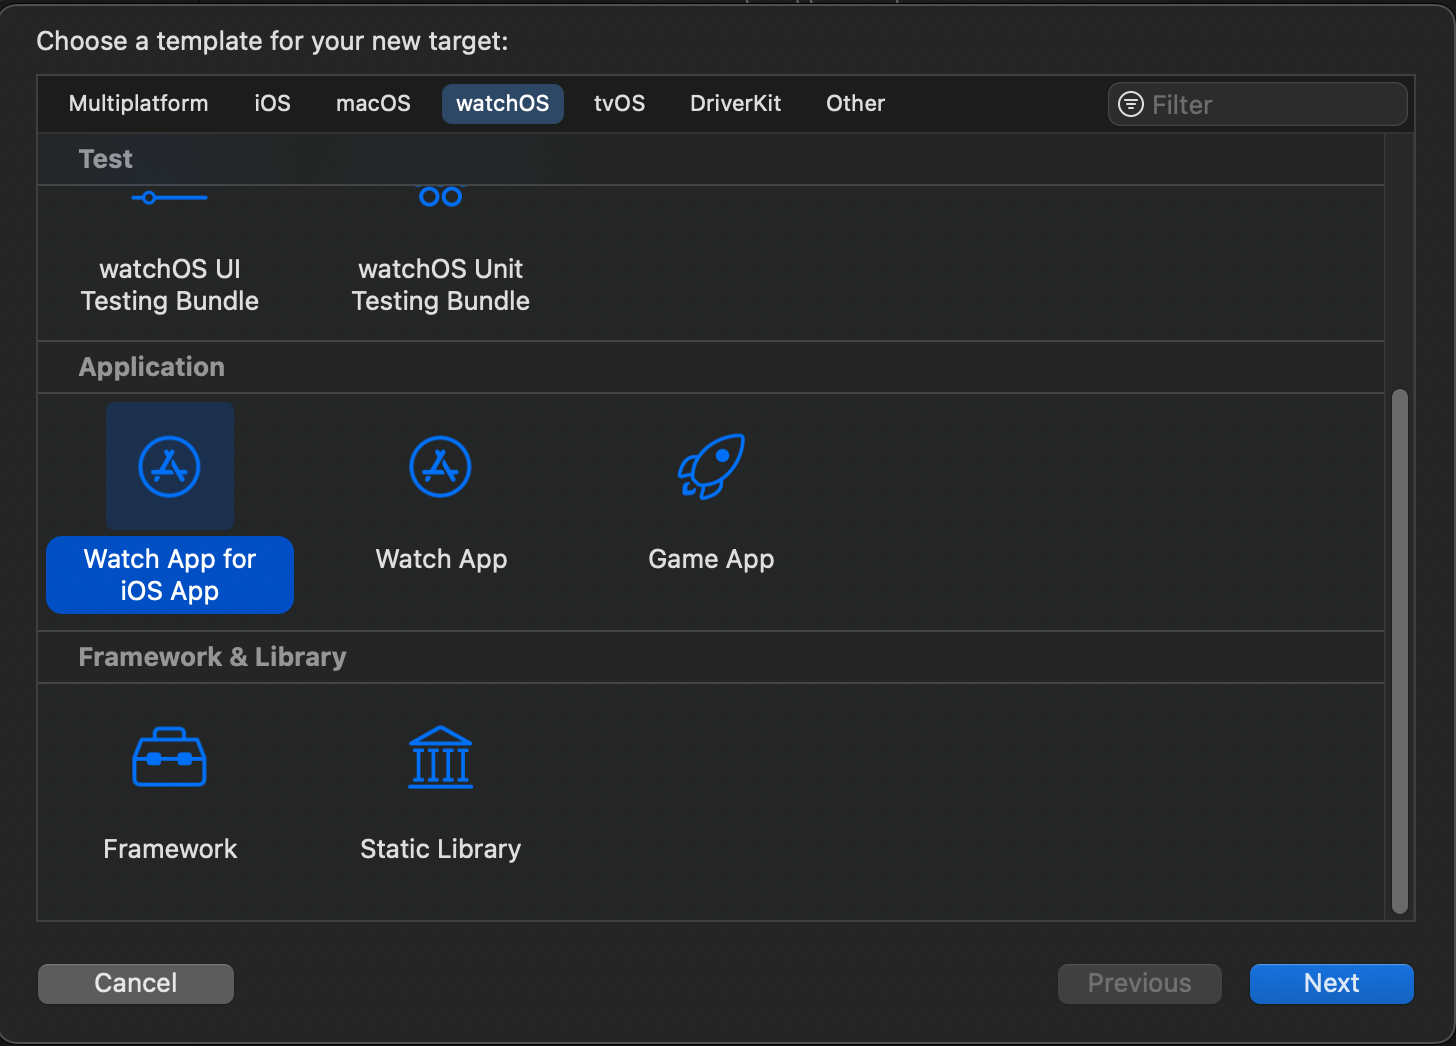This screenshot has width=1456, height=1046.
Task: Select watchOS Unit Testing Bundle label
Action: coord(440,285)
